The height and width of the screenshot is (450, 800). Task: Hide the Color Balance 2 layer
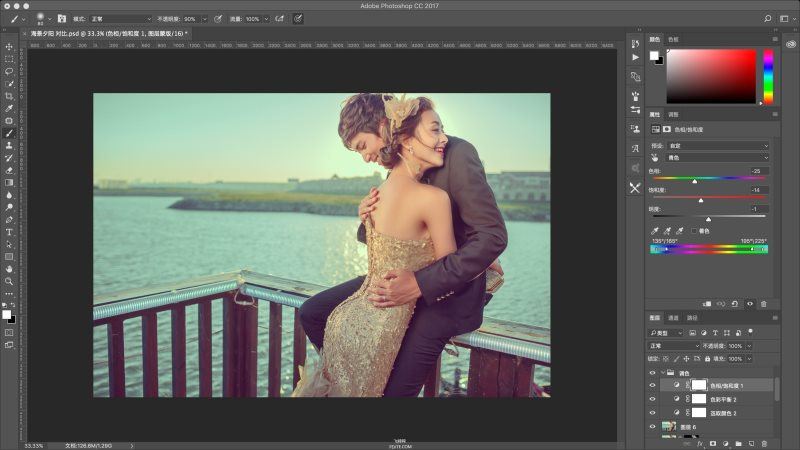653,399
